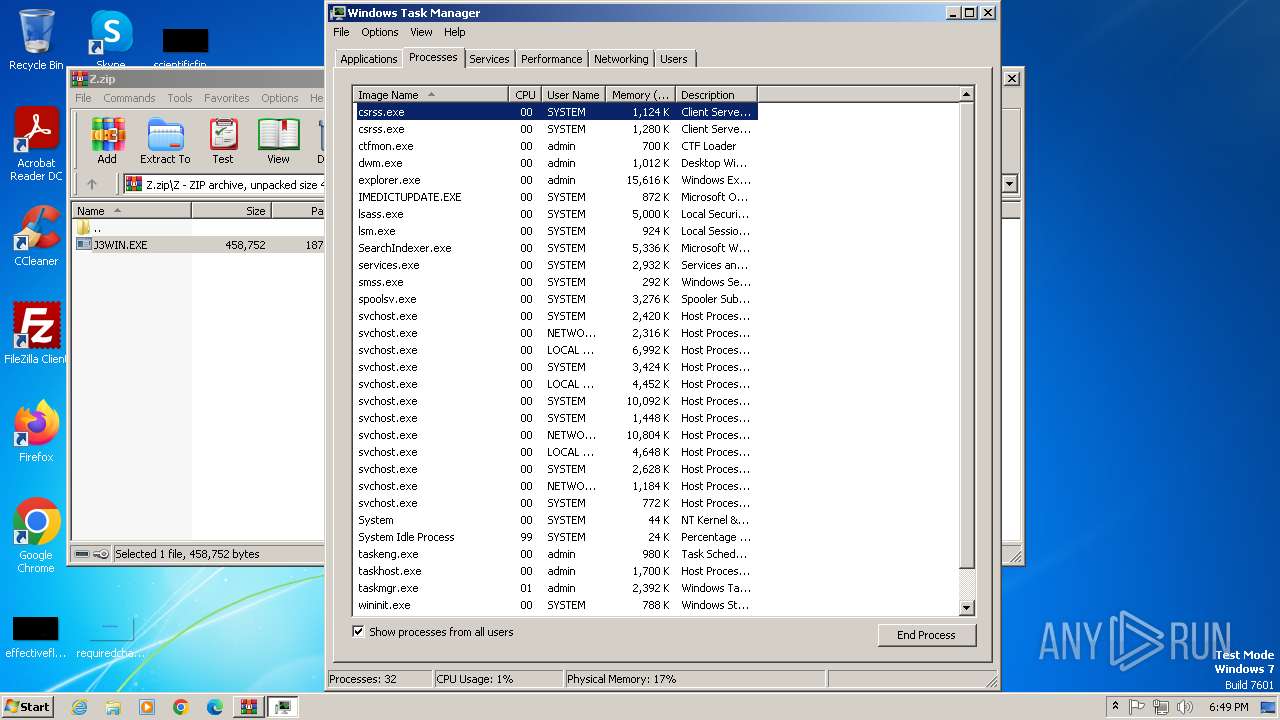This screenshot has height=720, width=1280.
Task: Sort WinRAR file list by Size column
Action: pyautogui.click(x=231, y=211)
